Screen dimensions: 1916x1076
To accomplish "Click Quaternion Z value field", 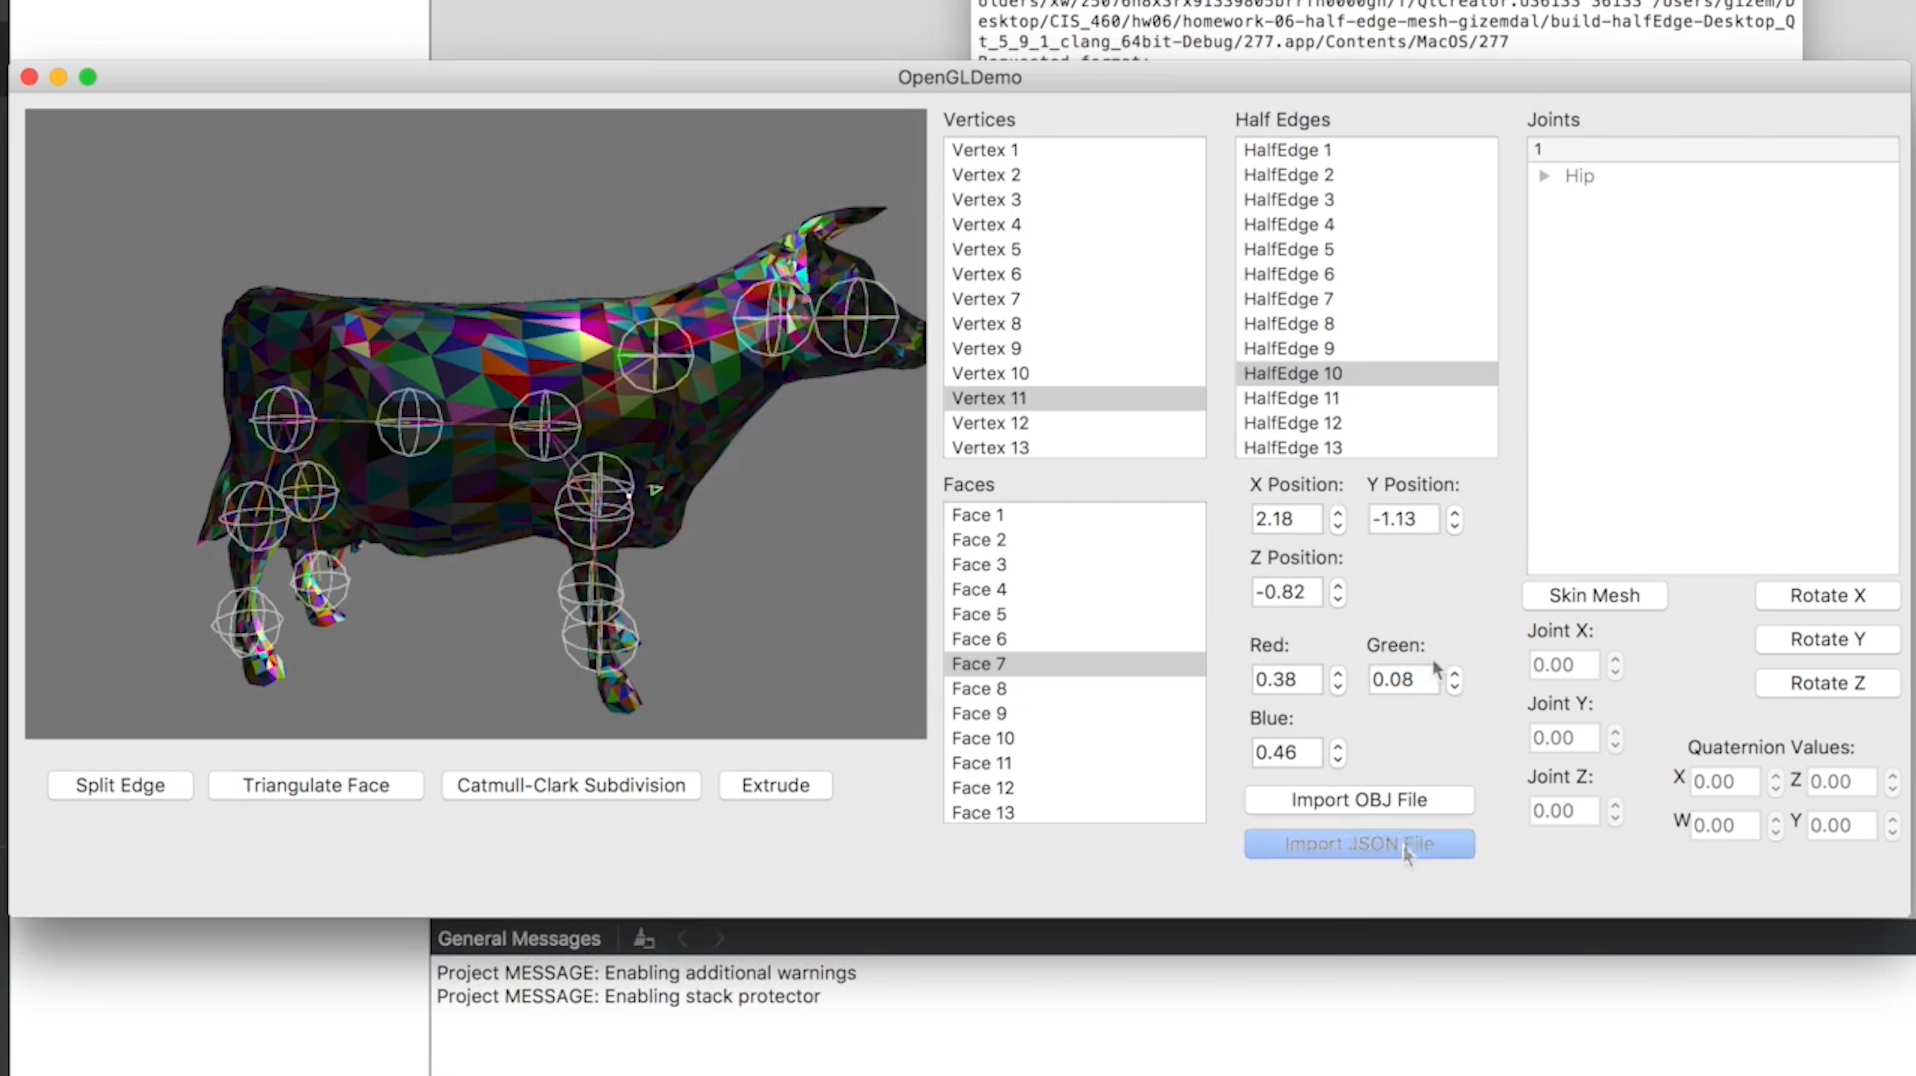I will point(1841,782).
